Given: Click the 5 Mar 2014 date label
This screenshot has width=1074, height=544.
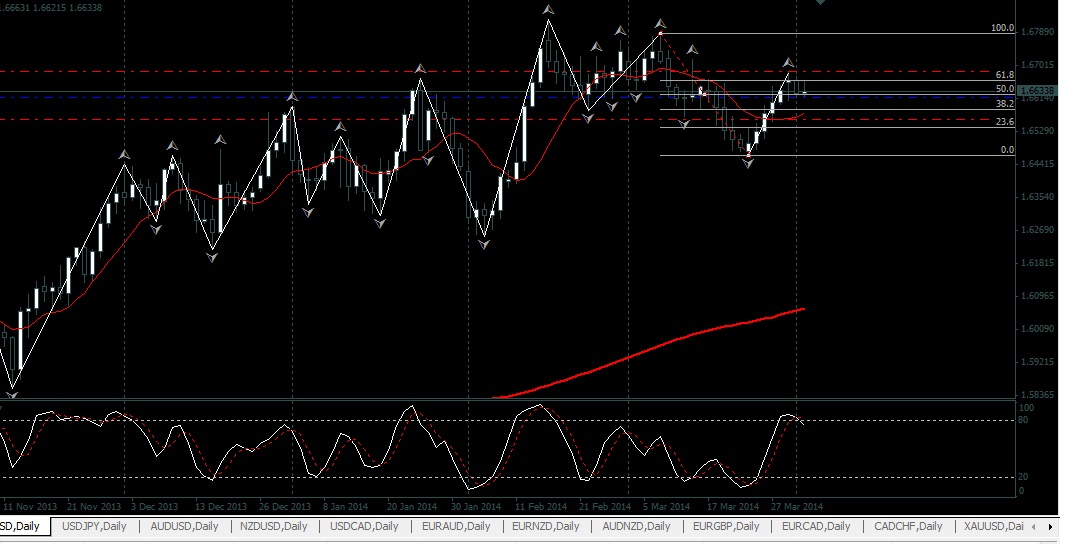Looking at the screenshot, I should 667,507.
